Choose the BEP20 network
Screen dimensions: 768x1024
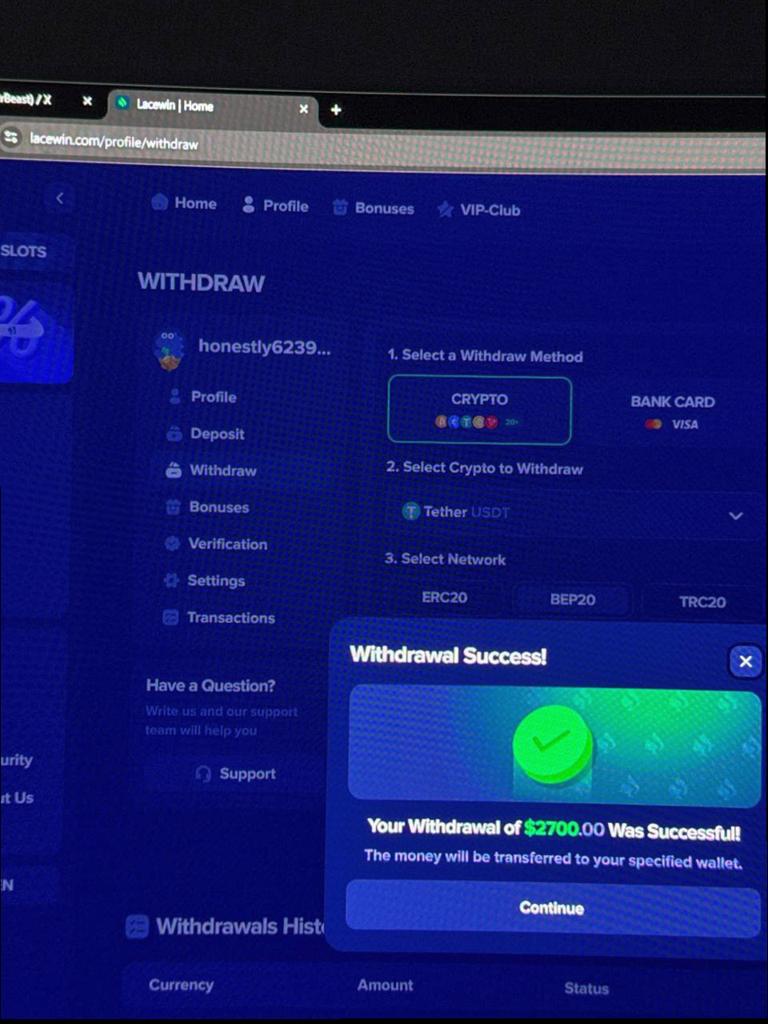pyautogui.click(x=573, y=600)
